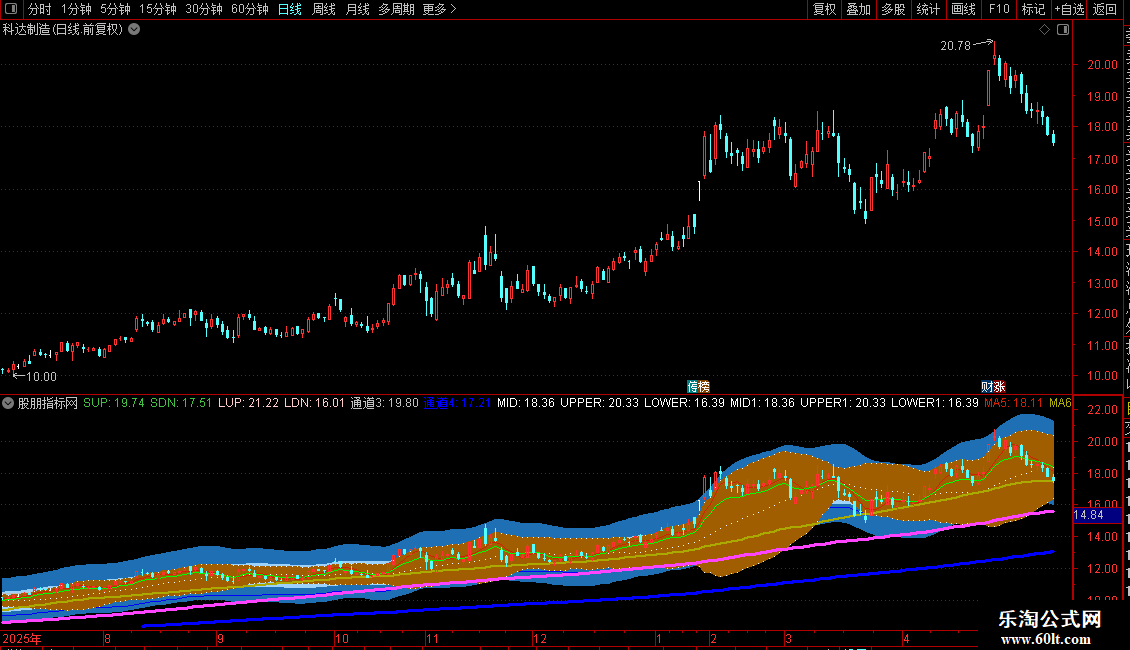Expand the 更多 periods menu
Viewport: 1130px width, 650px height.
[x=439, y=9]
